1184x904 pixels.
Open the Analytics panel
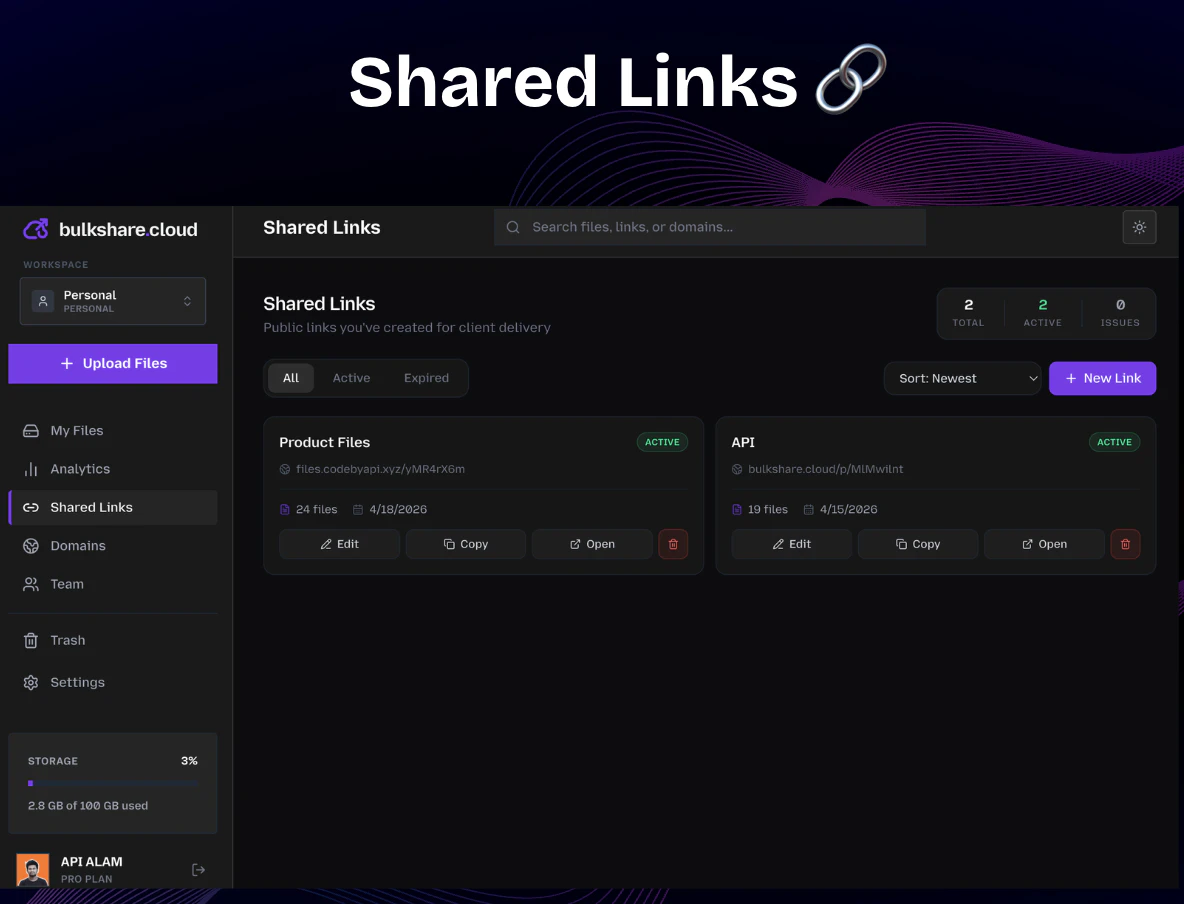tap(80, 468)
